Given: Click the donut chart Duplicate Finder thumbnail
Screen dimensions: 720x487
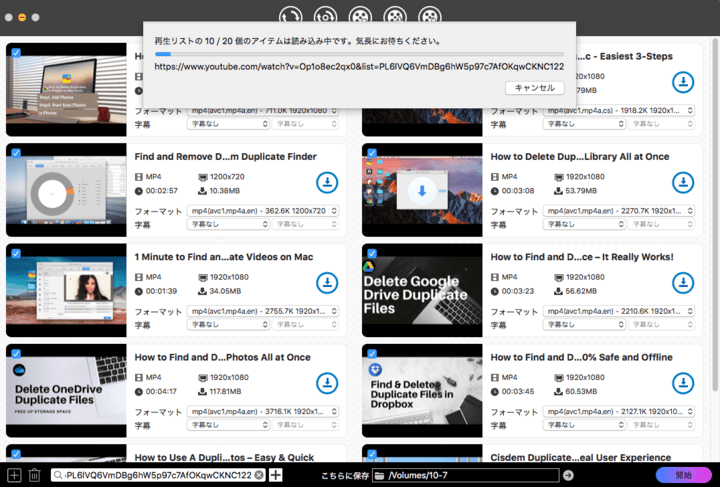Looking at the screenshot, I should click(66, 190).
